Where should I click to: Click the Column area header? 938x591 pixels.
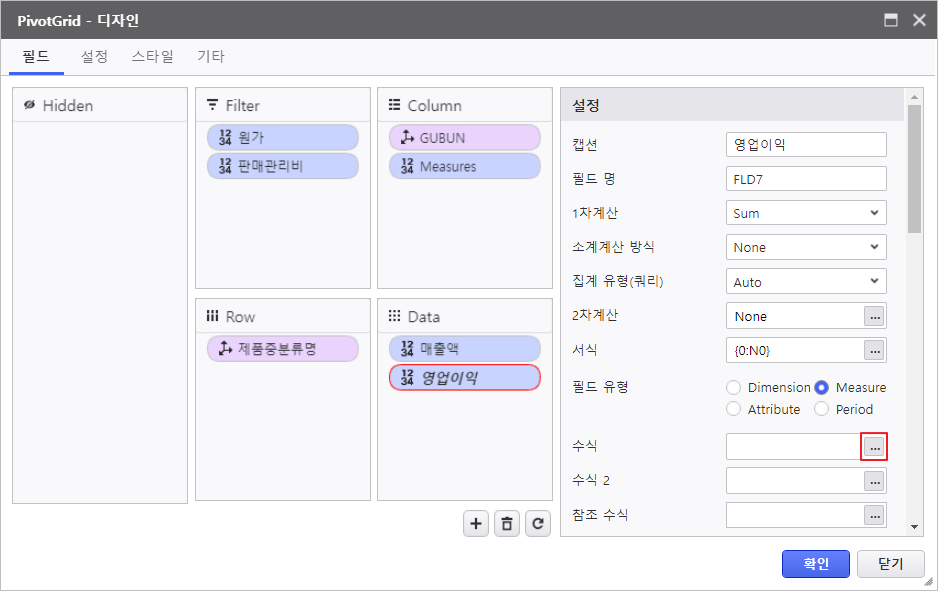click(465, 105)
